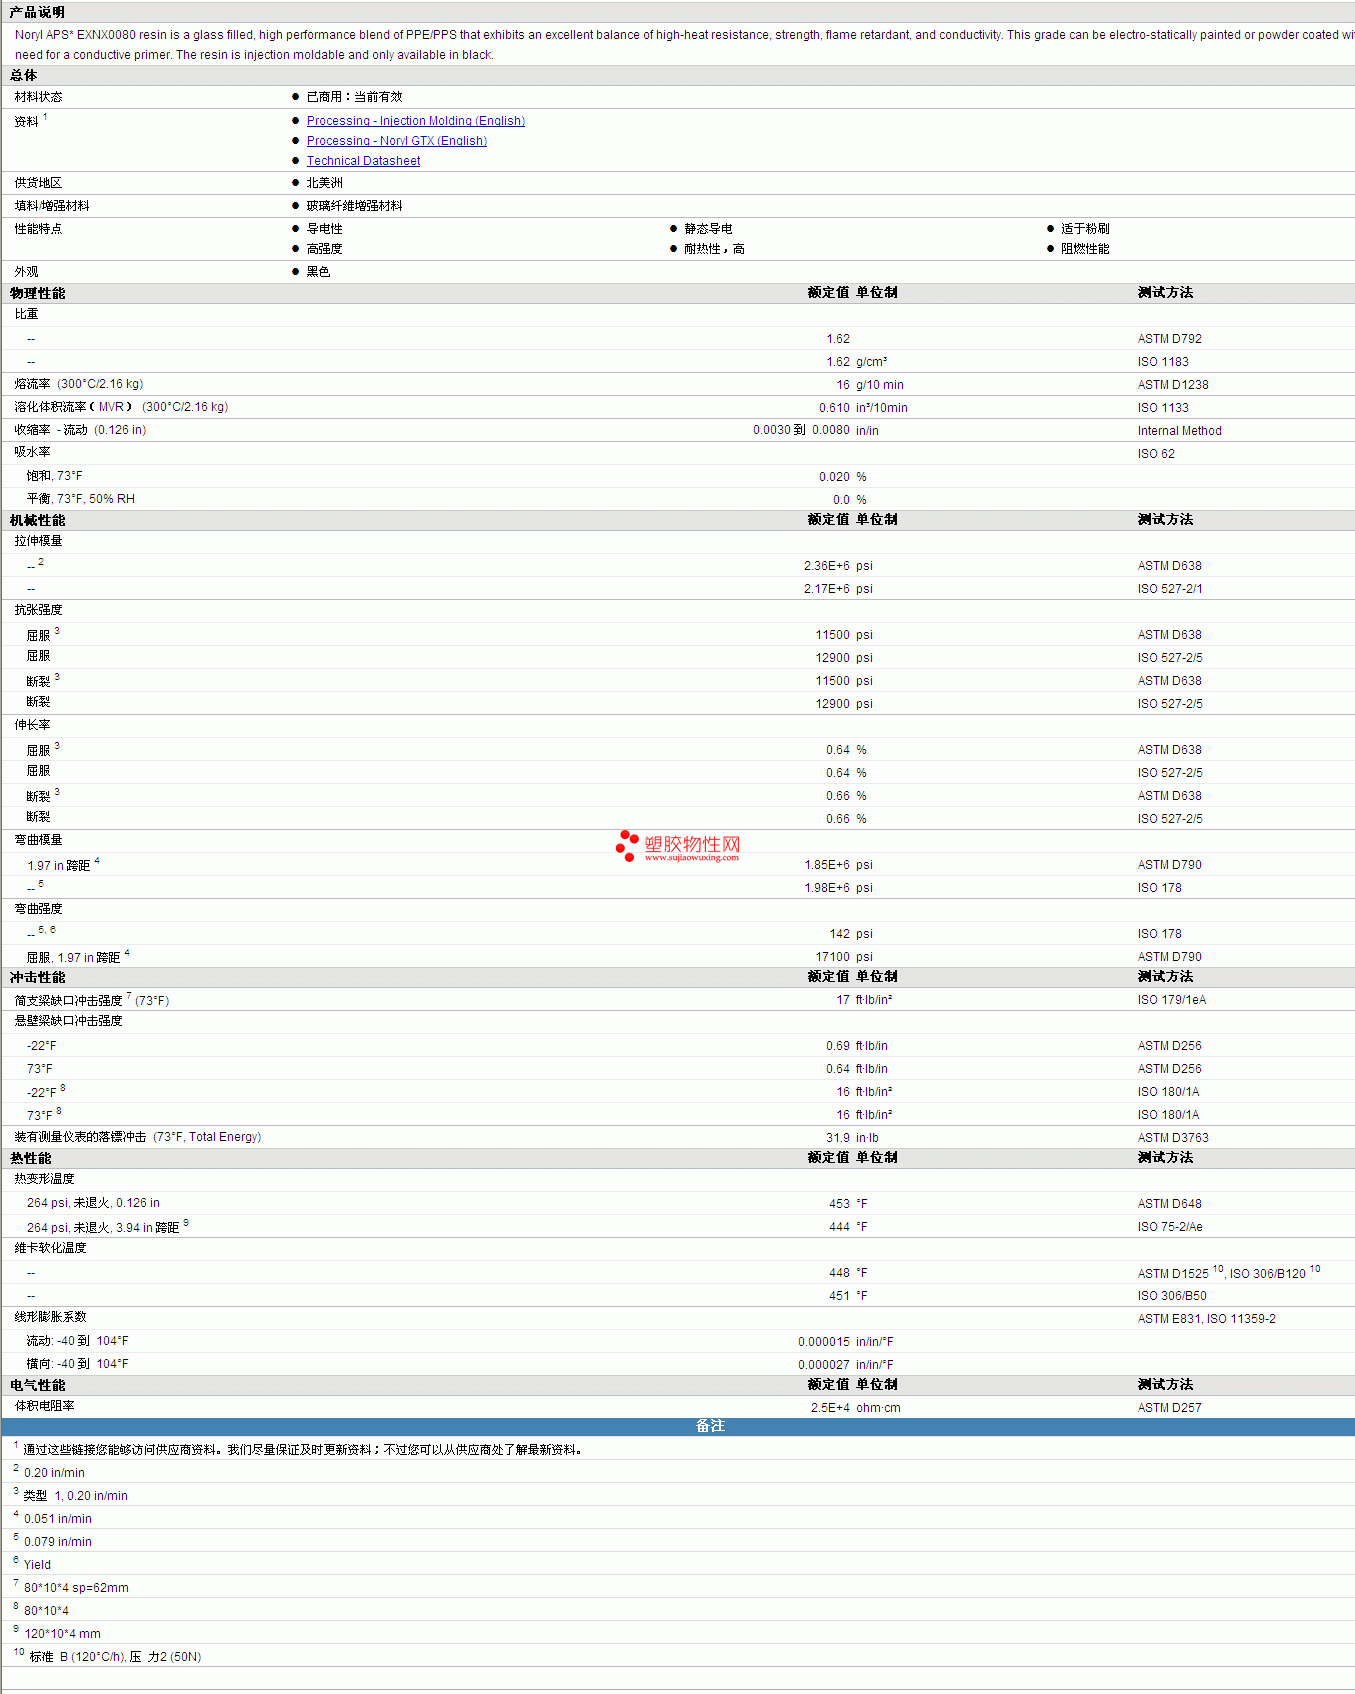Click the 2.5E+4 volume resistivity value

pos(830,1408)
